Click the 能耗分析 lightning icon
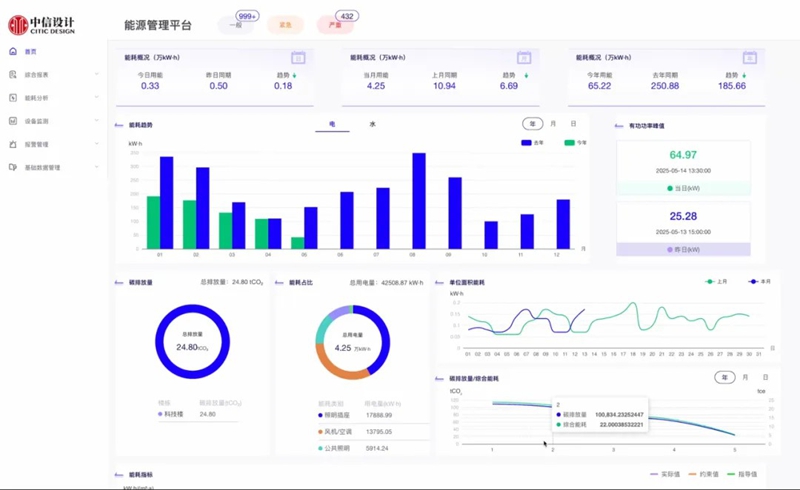 point(13,97)
